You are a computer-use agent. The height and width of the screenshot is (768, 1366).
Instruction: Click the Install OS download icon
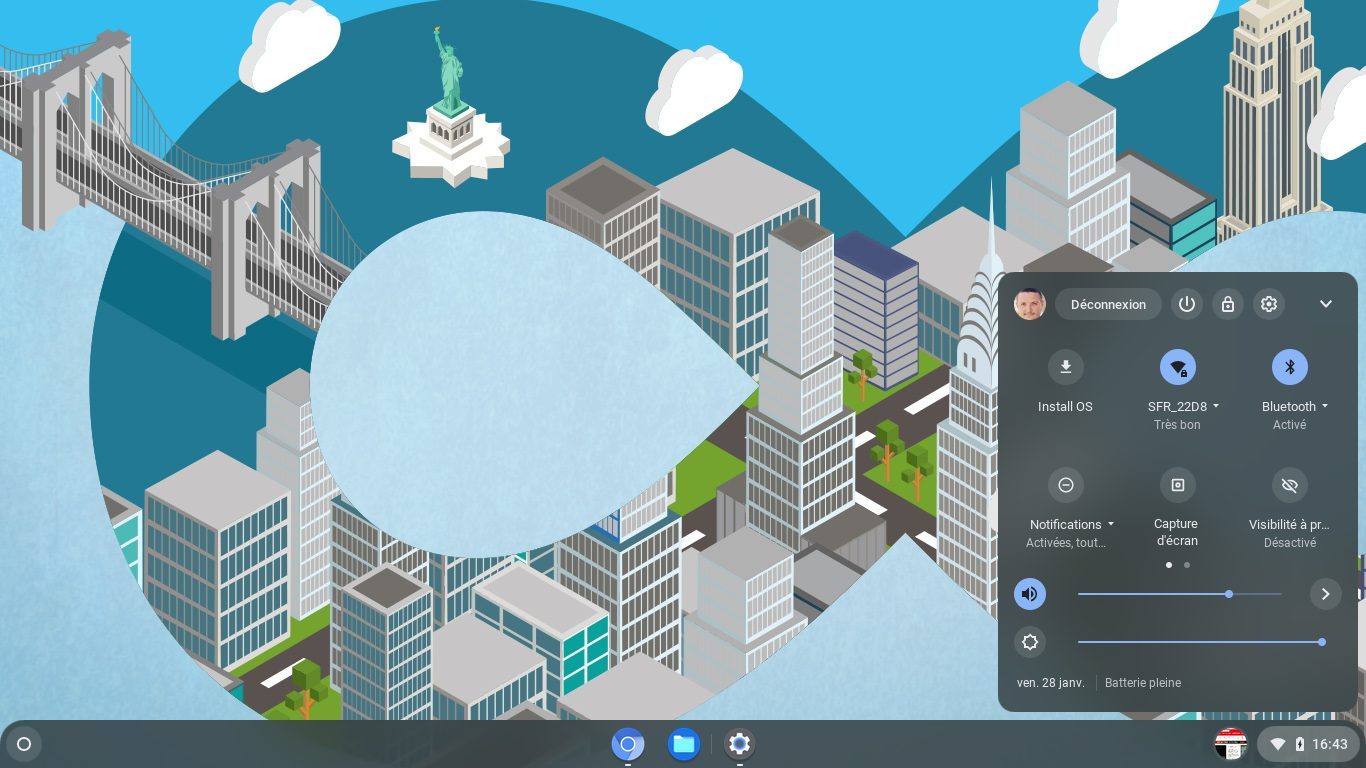[x=1066, y=367]
